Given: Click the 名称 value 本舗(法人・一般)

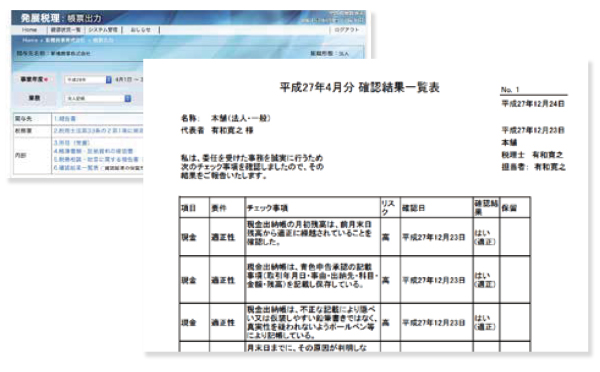Looking at the screenshot, I should coord(241,118).
